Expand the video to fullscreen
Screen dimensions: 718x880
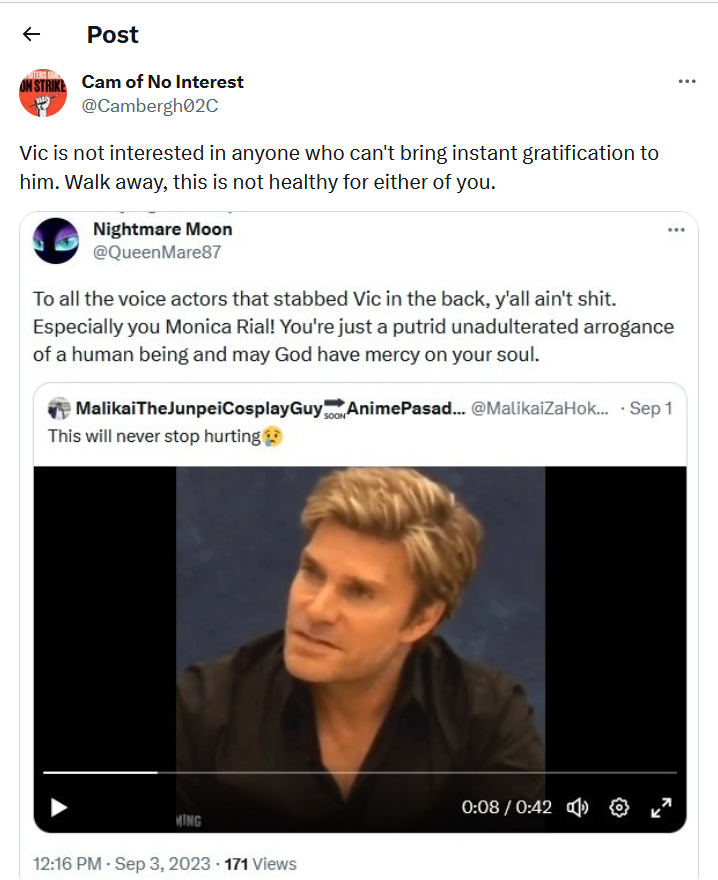[x=663, y=807]
